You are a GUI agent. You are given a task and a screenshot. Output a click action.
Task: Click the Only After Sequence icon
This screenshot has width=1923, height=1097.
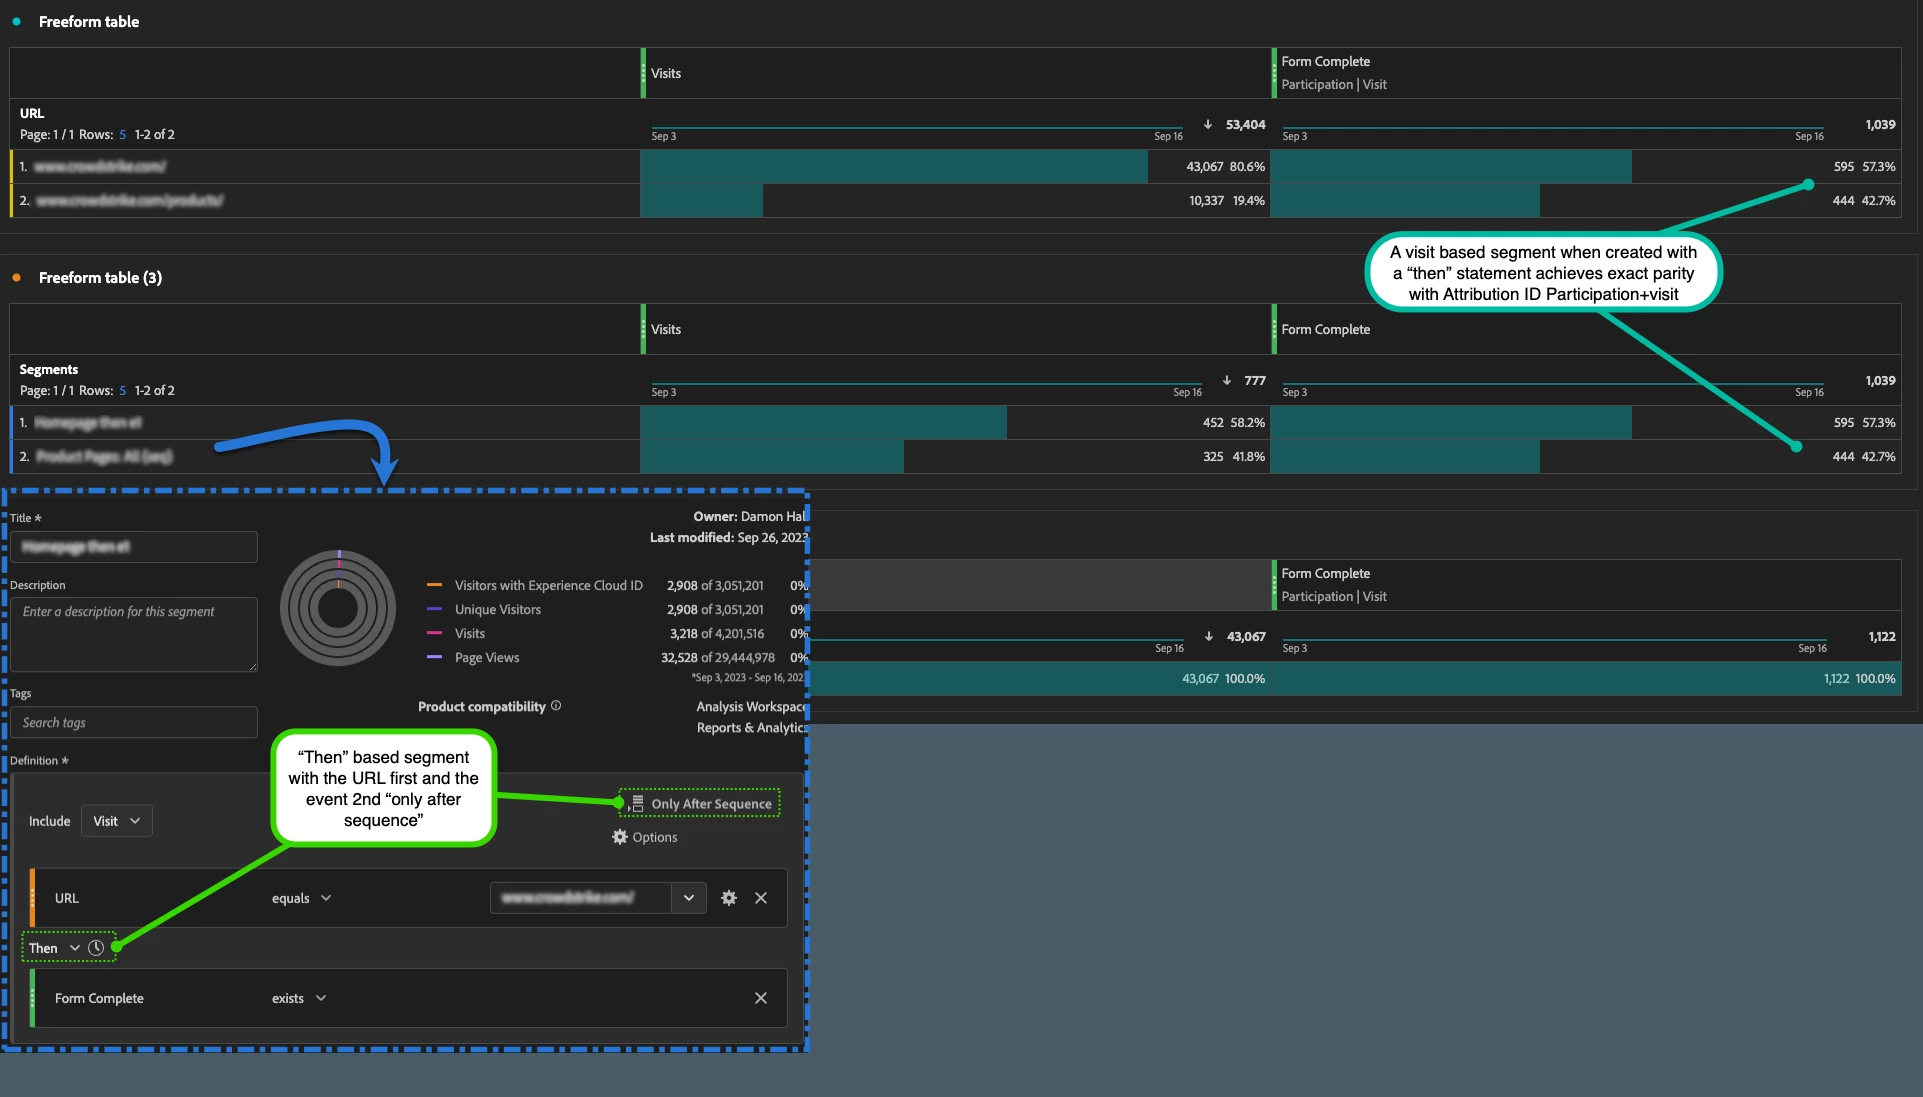(637, 803)
